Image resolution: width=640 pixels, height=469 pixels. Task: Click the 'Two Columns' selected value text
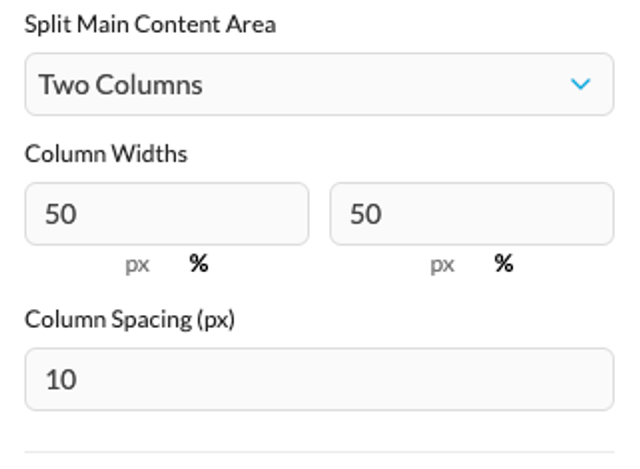pos(121,84)
